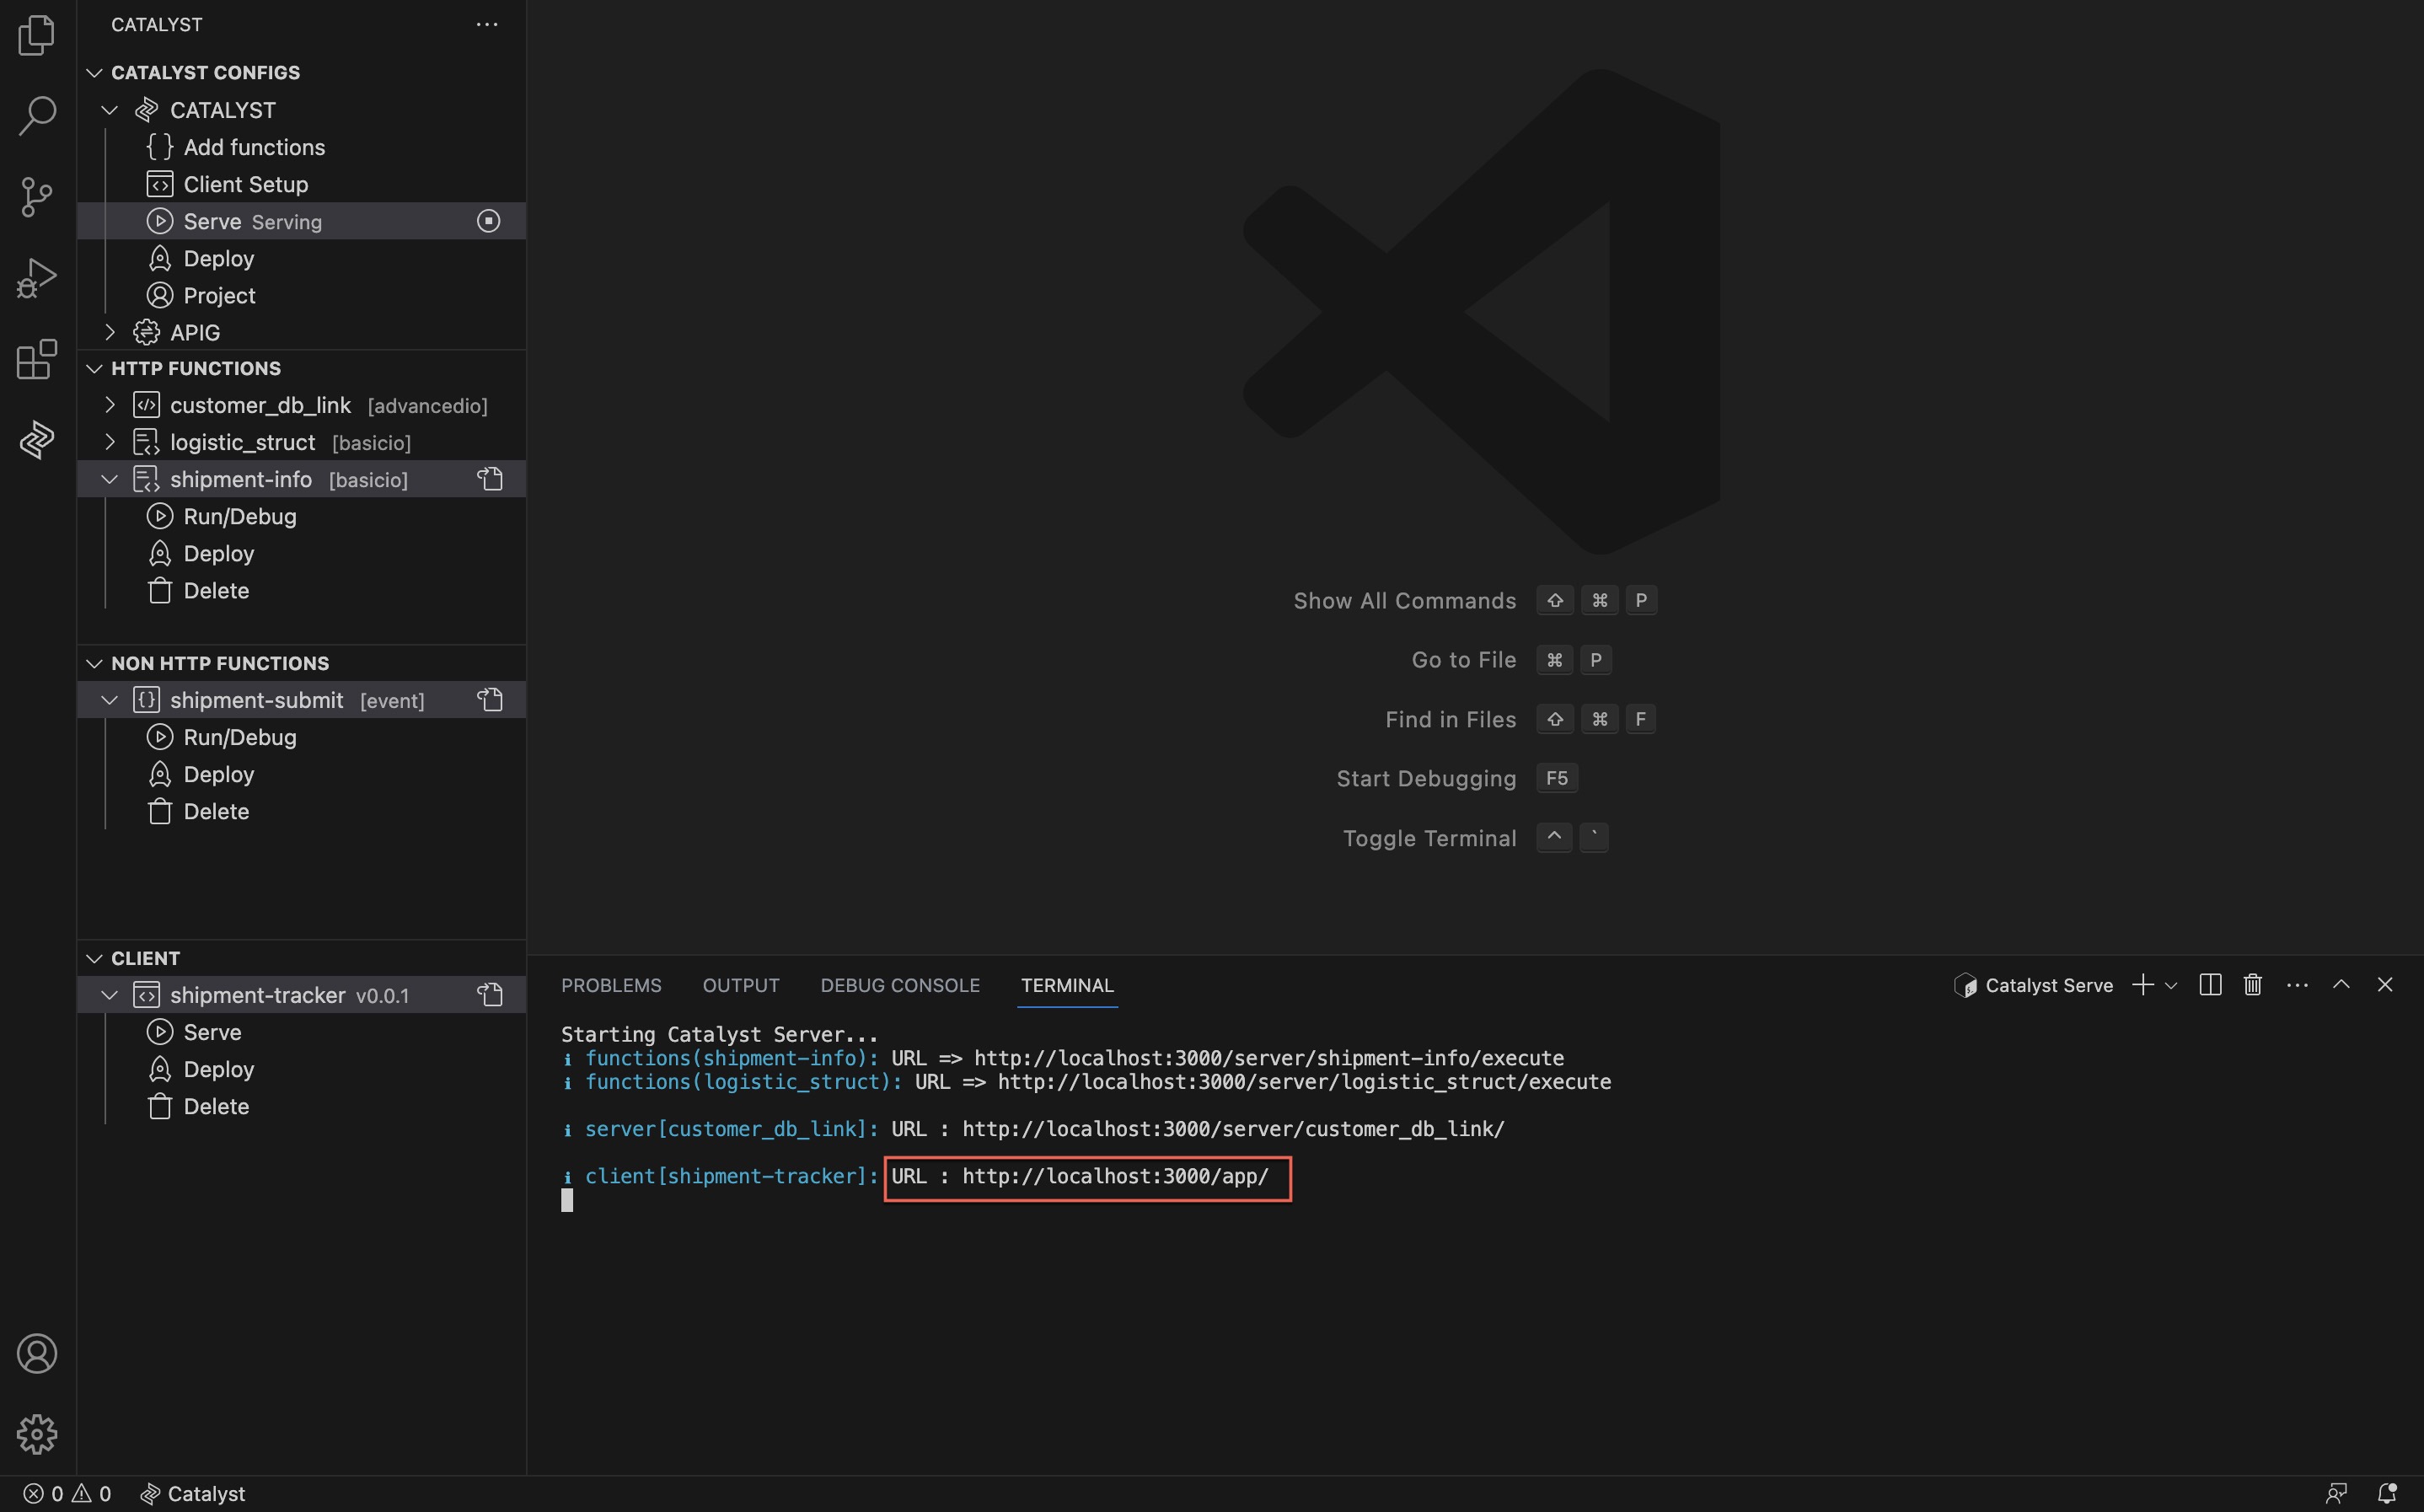2424x1512 pixels.
Task: Click the Catalyst Serve stop button in terminal
Action: [x=488, y=221]
